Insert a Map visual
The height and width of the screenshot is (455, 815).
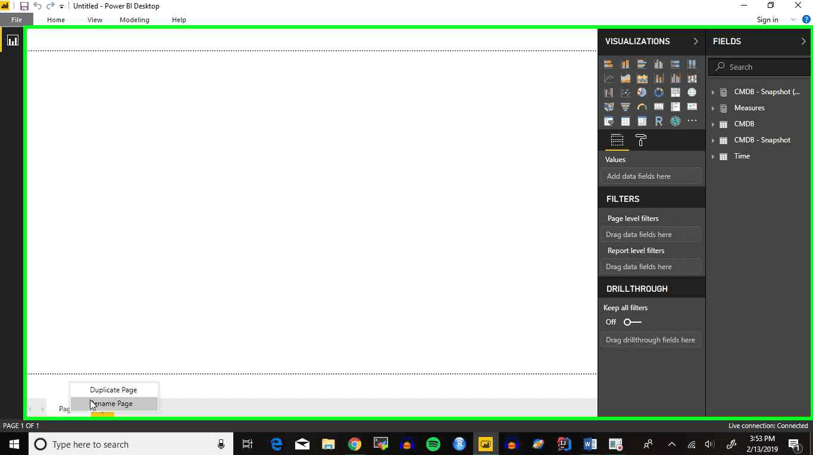[x=692, y=93]
